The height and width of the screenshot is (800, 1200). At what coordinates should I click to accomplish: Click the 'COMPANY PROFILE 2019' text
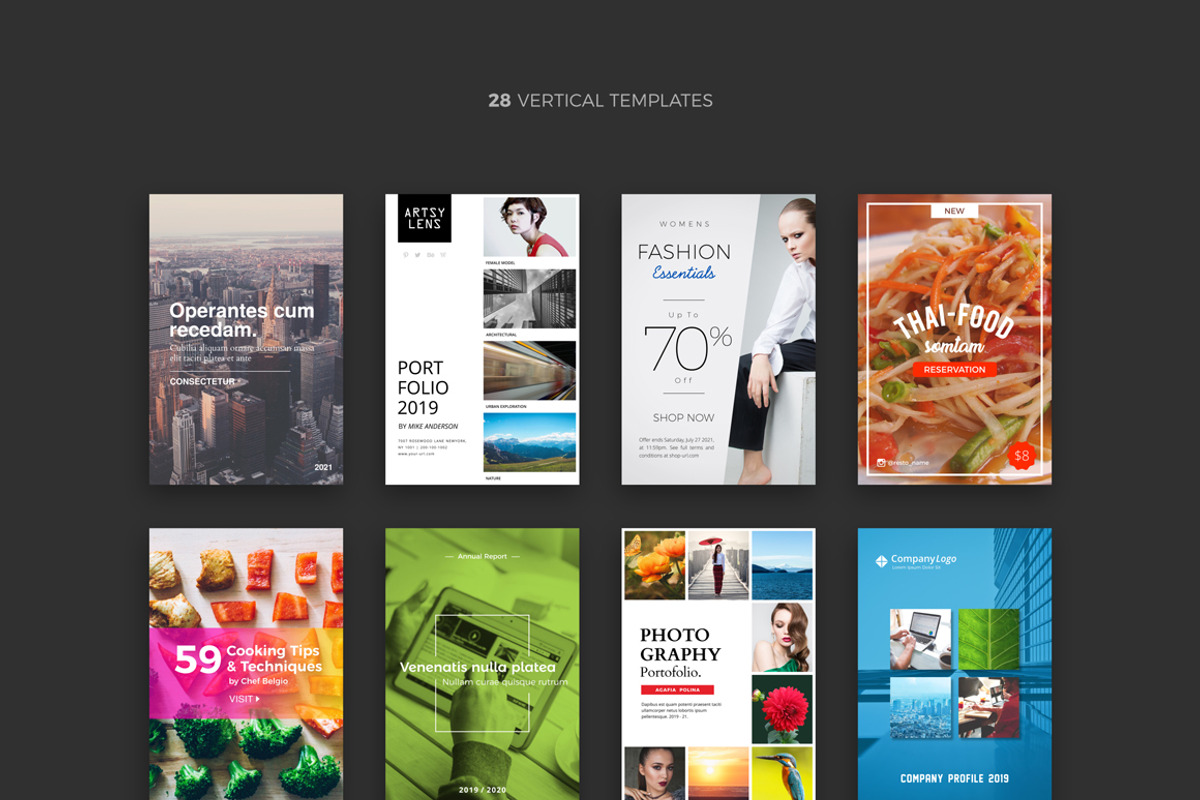point(954,779)
